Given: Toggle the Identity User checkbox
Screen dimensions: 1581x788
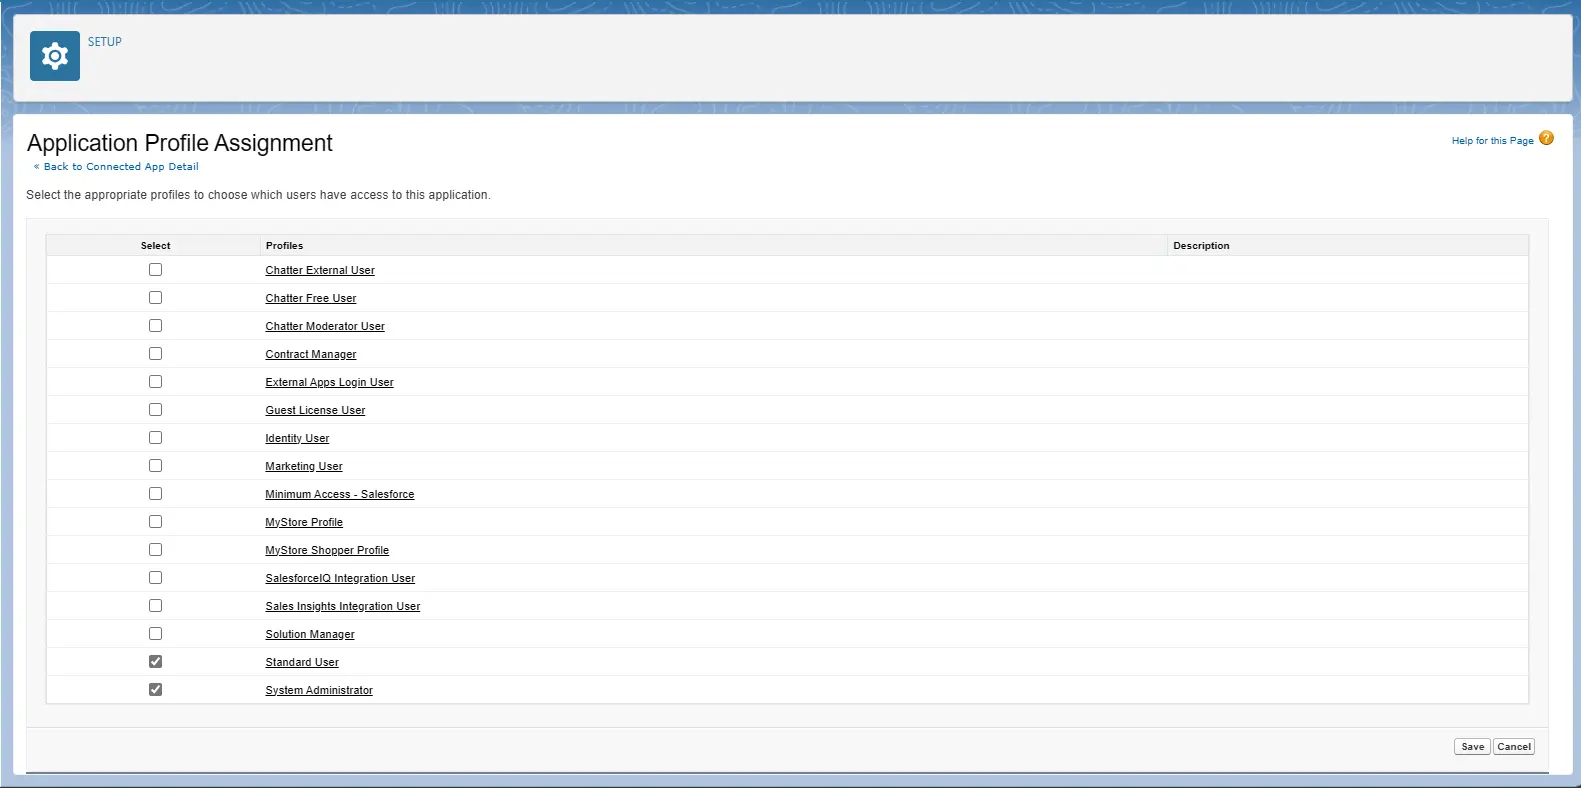Looking at the screenshot, I should (155, 437).
